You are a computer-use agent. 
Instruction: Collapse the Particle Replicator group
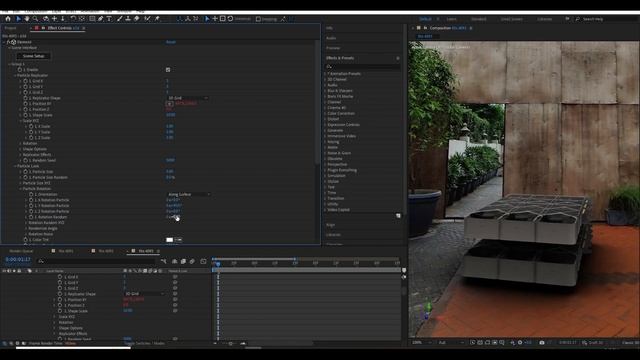tap(15, 76)
